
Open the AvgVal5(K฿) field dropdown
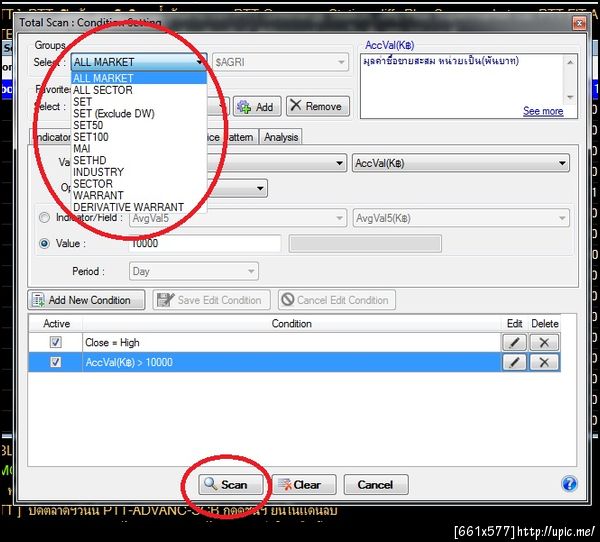coord(461,218)
